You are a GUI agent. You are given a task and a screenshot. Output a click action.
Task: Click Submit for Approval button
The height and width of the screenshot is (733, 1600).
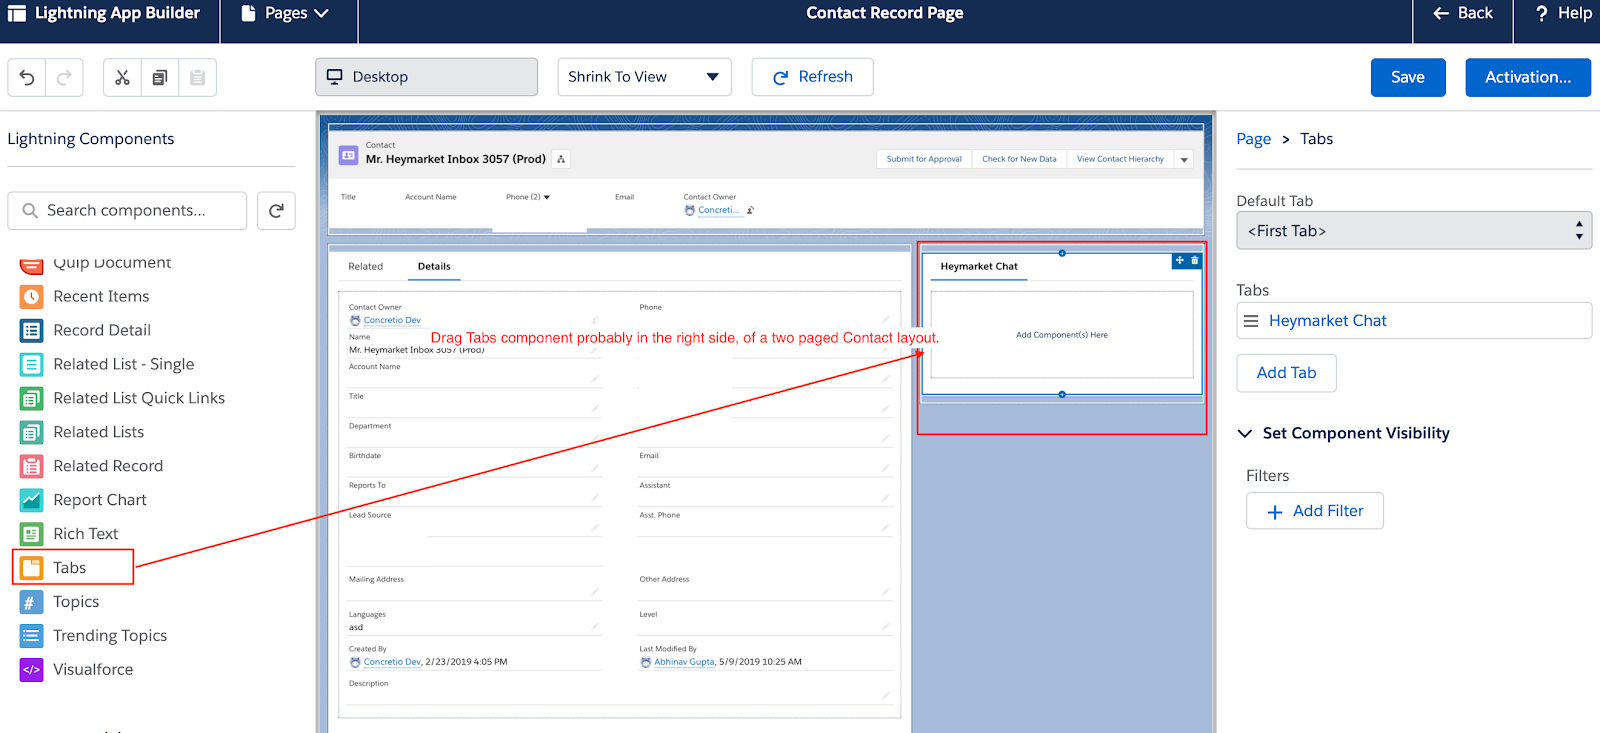(x=924, y=159)
